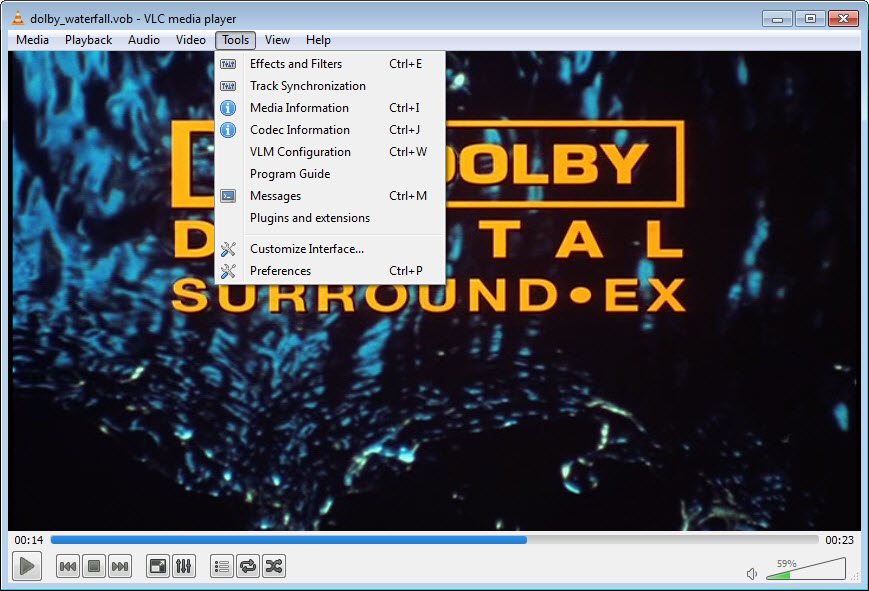Toggle the playlist view button
This screenshot has width=869, height=591.
[222, 567]
